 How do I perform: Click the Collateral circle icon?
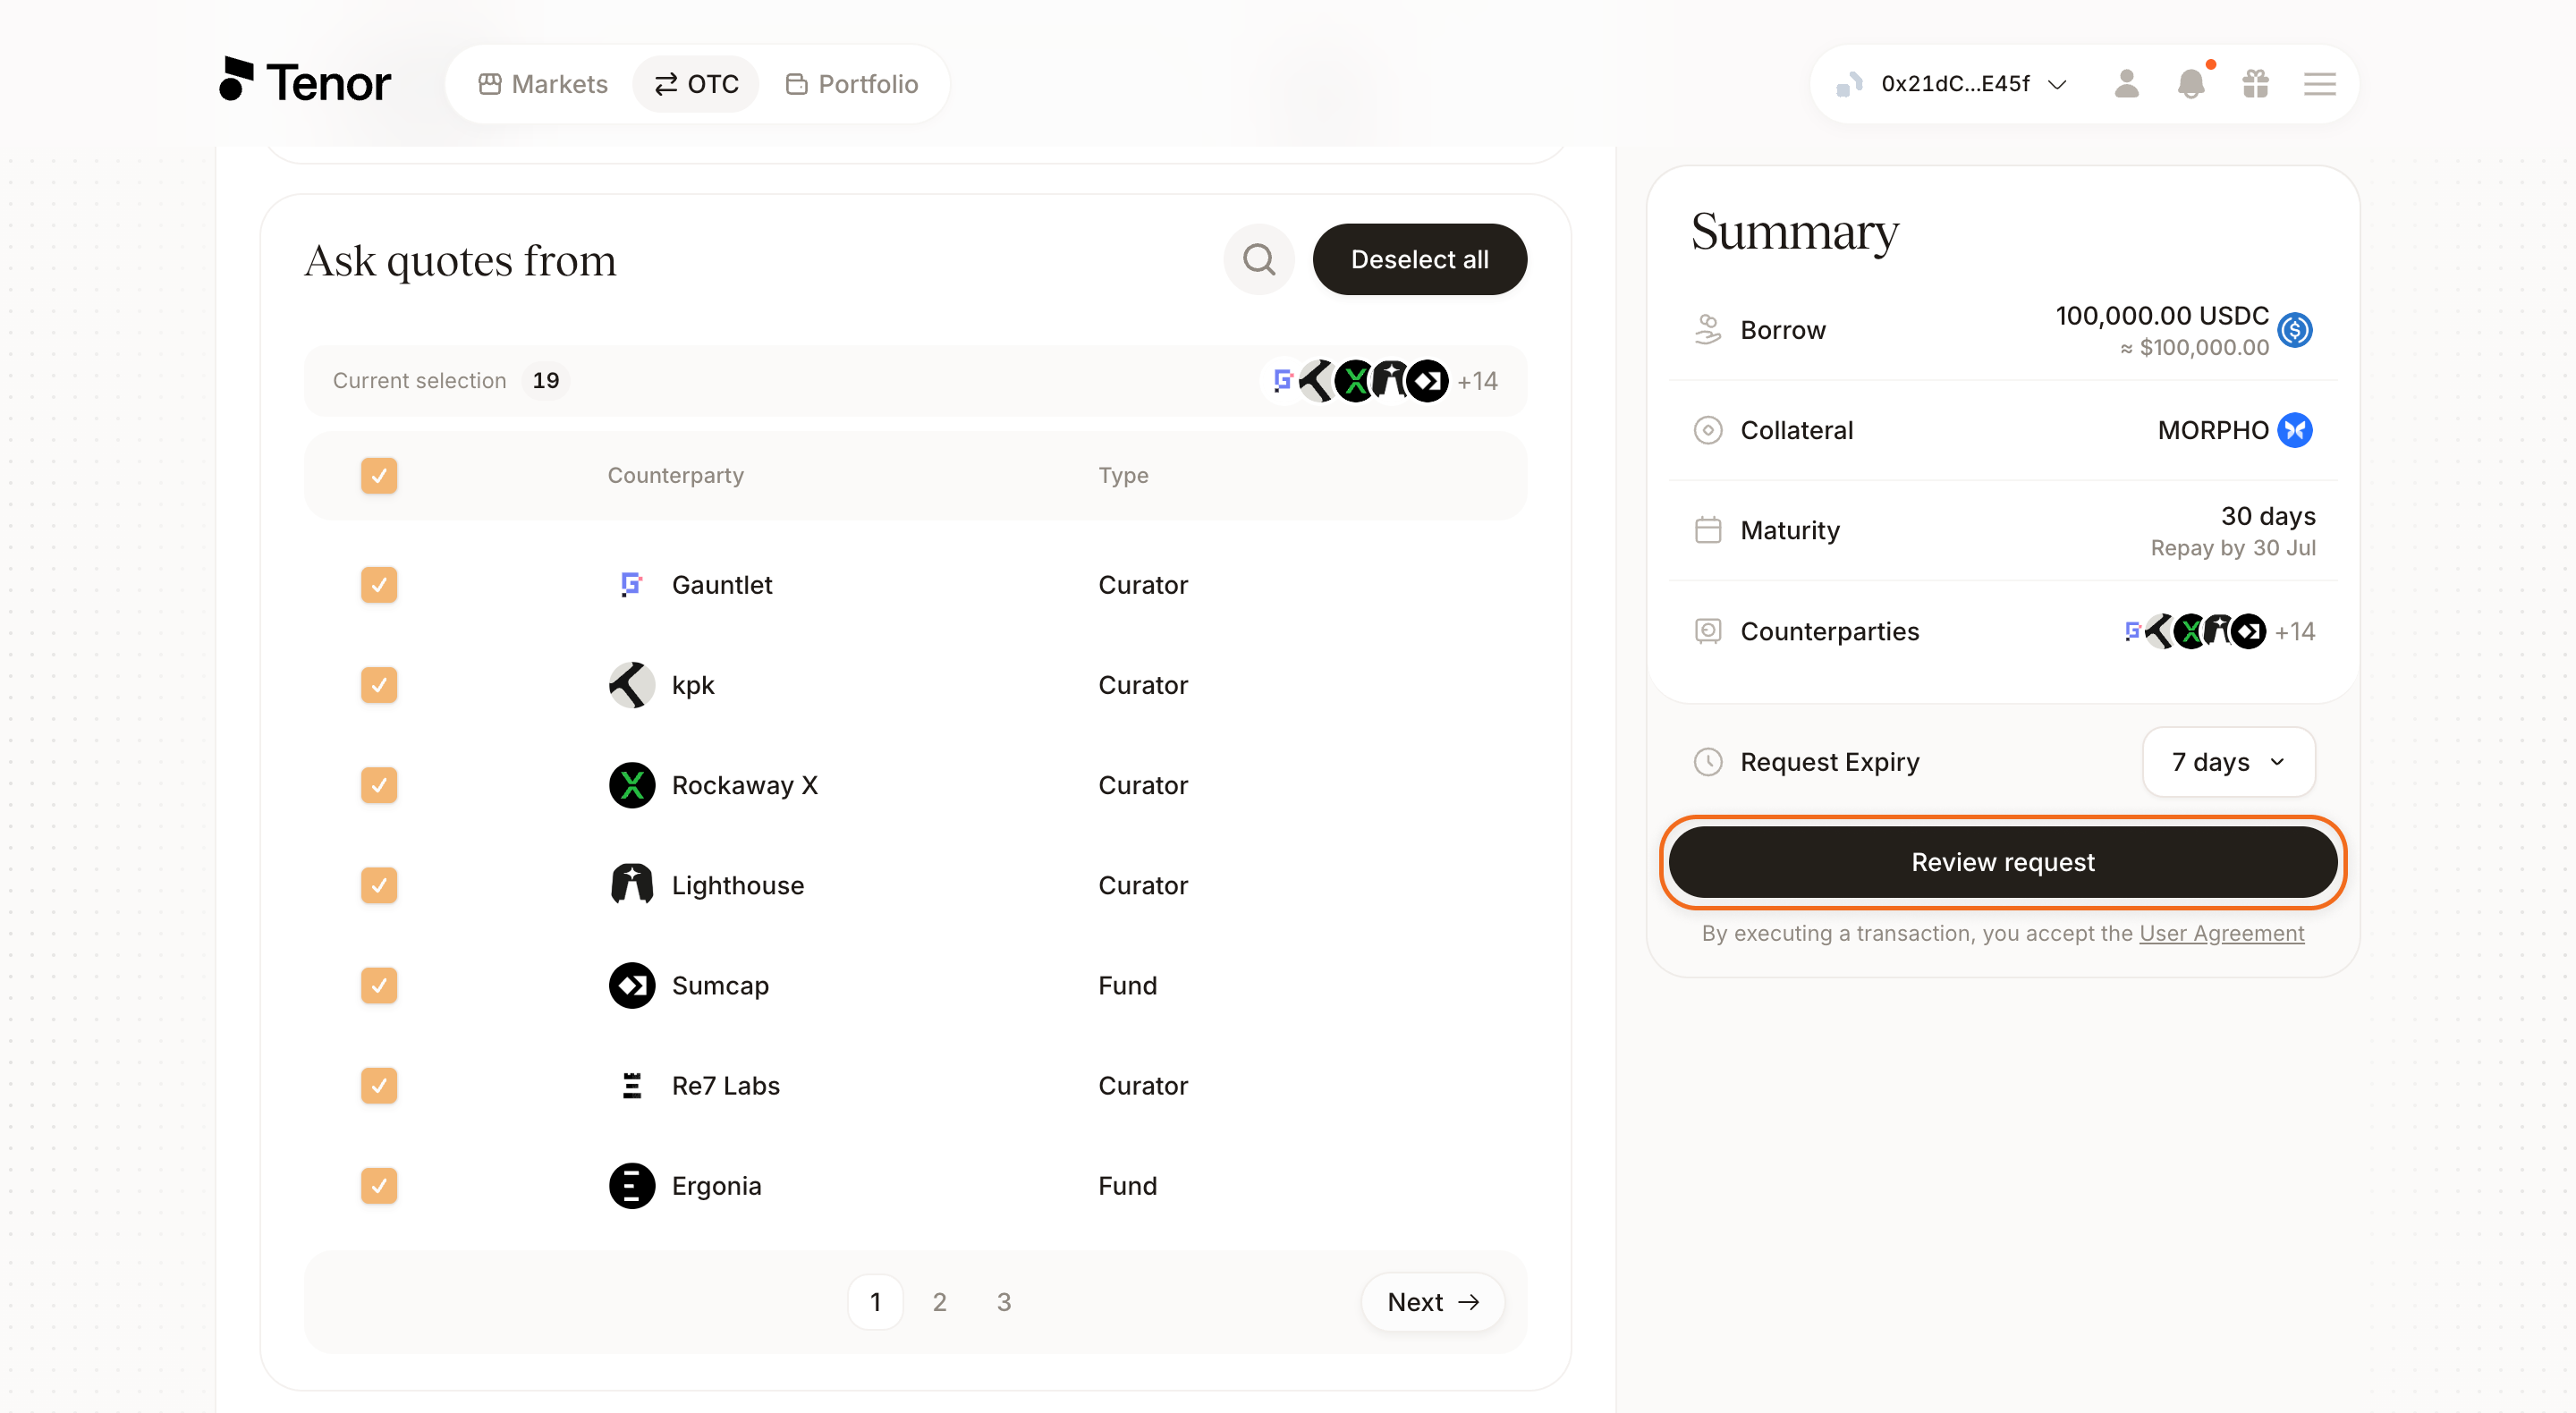[1708, 430]
